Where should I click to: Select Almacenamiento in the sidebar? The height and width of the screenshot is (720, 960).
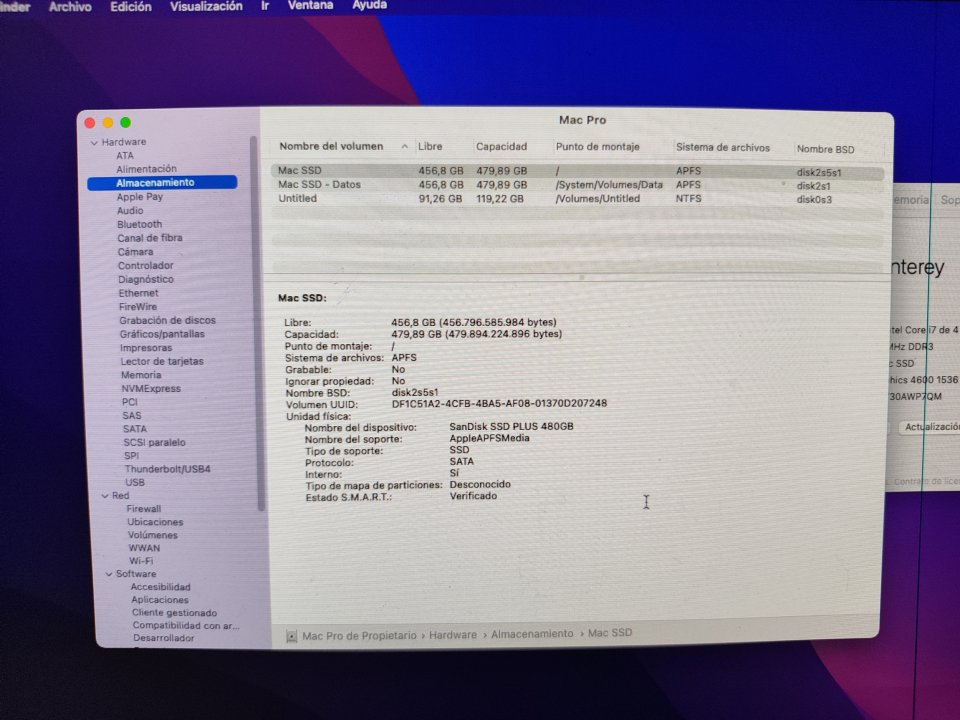[x=162, y=182]
